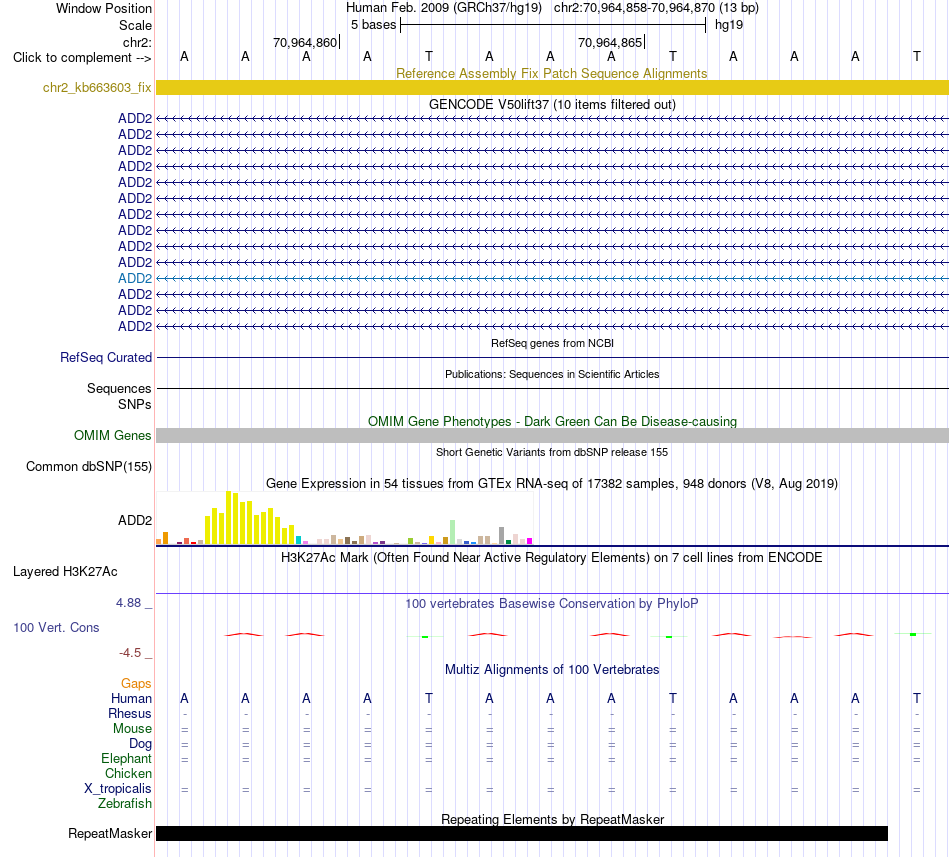Click 'RefSeq genes from NCBI' title
Image resolution: width=950 pixels, height=857 pixels.
pos(552,343)
